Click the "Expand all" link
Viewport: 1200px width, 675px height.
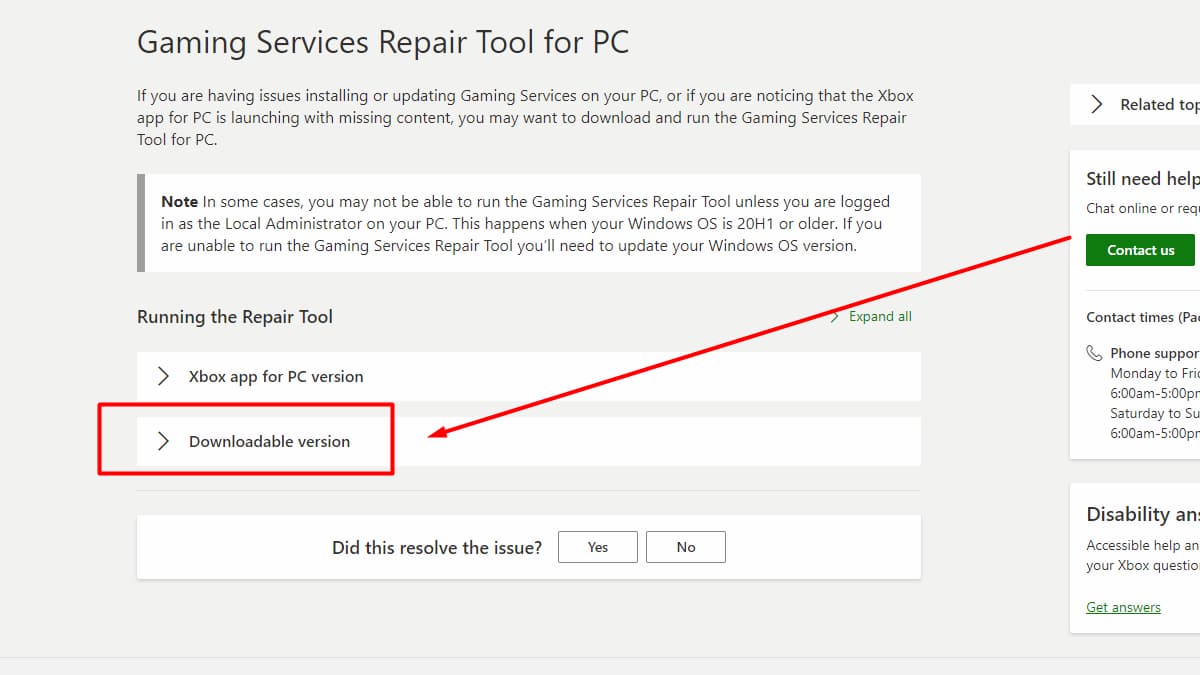pyautogui.click(x=880, y=316)
